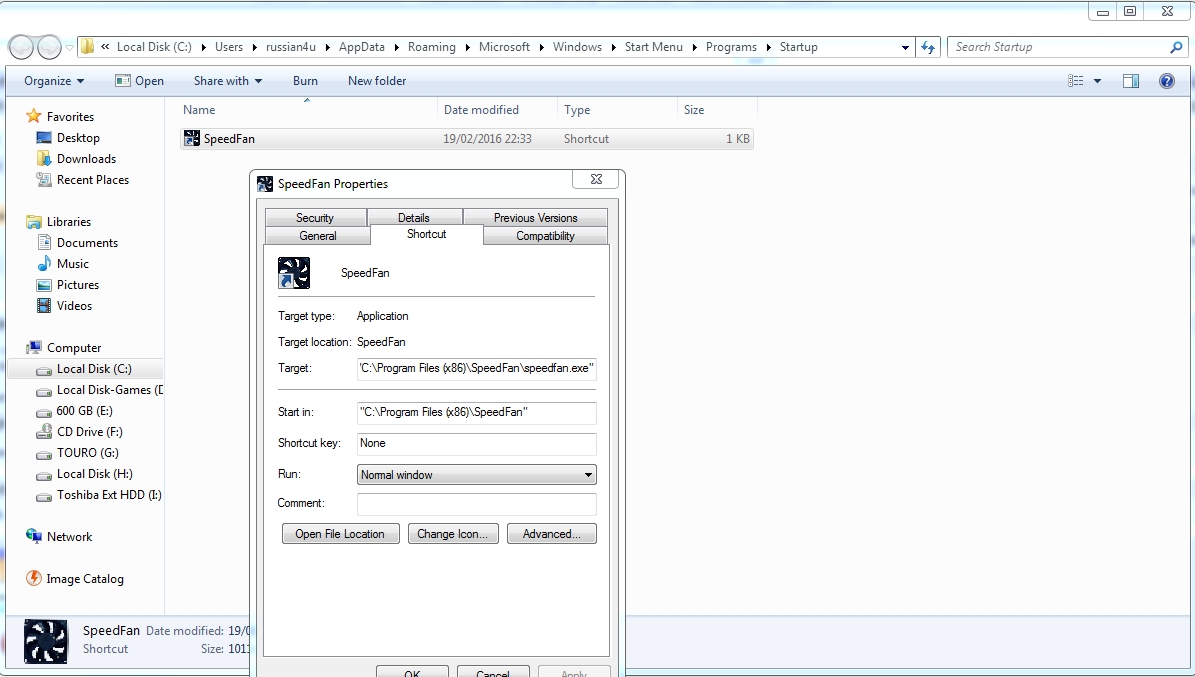Viewport: 1195px width, 677px height.
Task: Click the 600 GB (E:) drive icon
Action: [x=44, y=412]
